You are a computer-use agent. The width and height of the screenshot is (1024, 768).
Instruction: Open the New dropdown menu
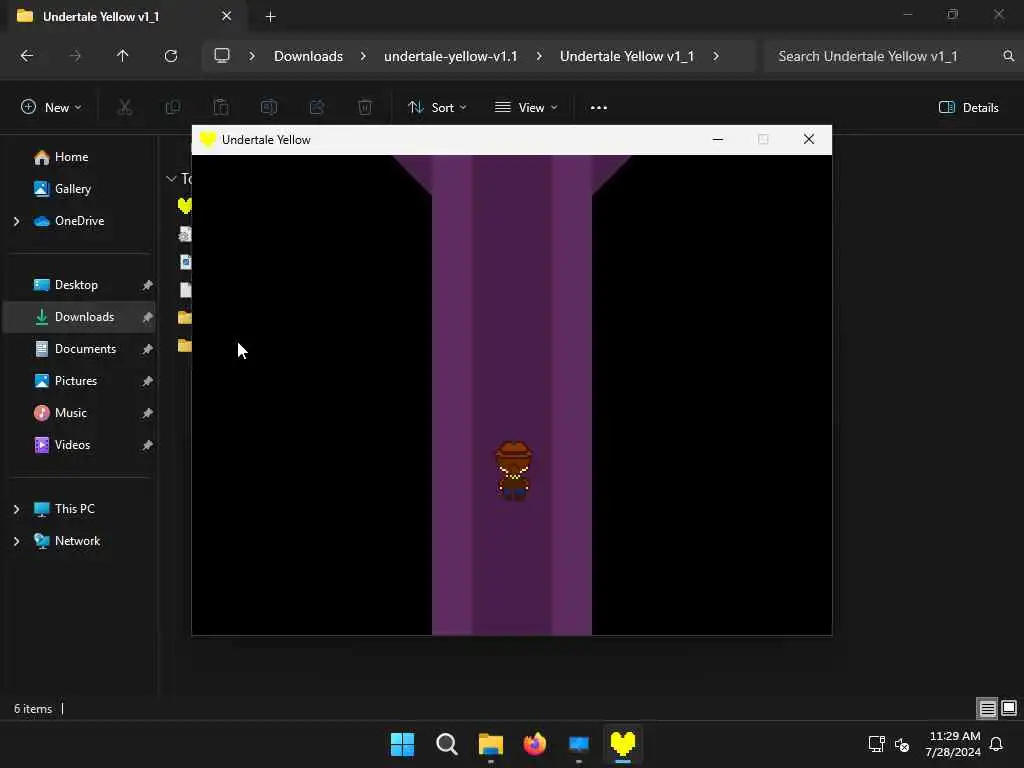point(52,108)
